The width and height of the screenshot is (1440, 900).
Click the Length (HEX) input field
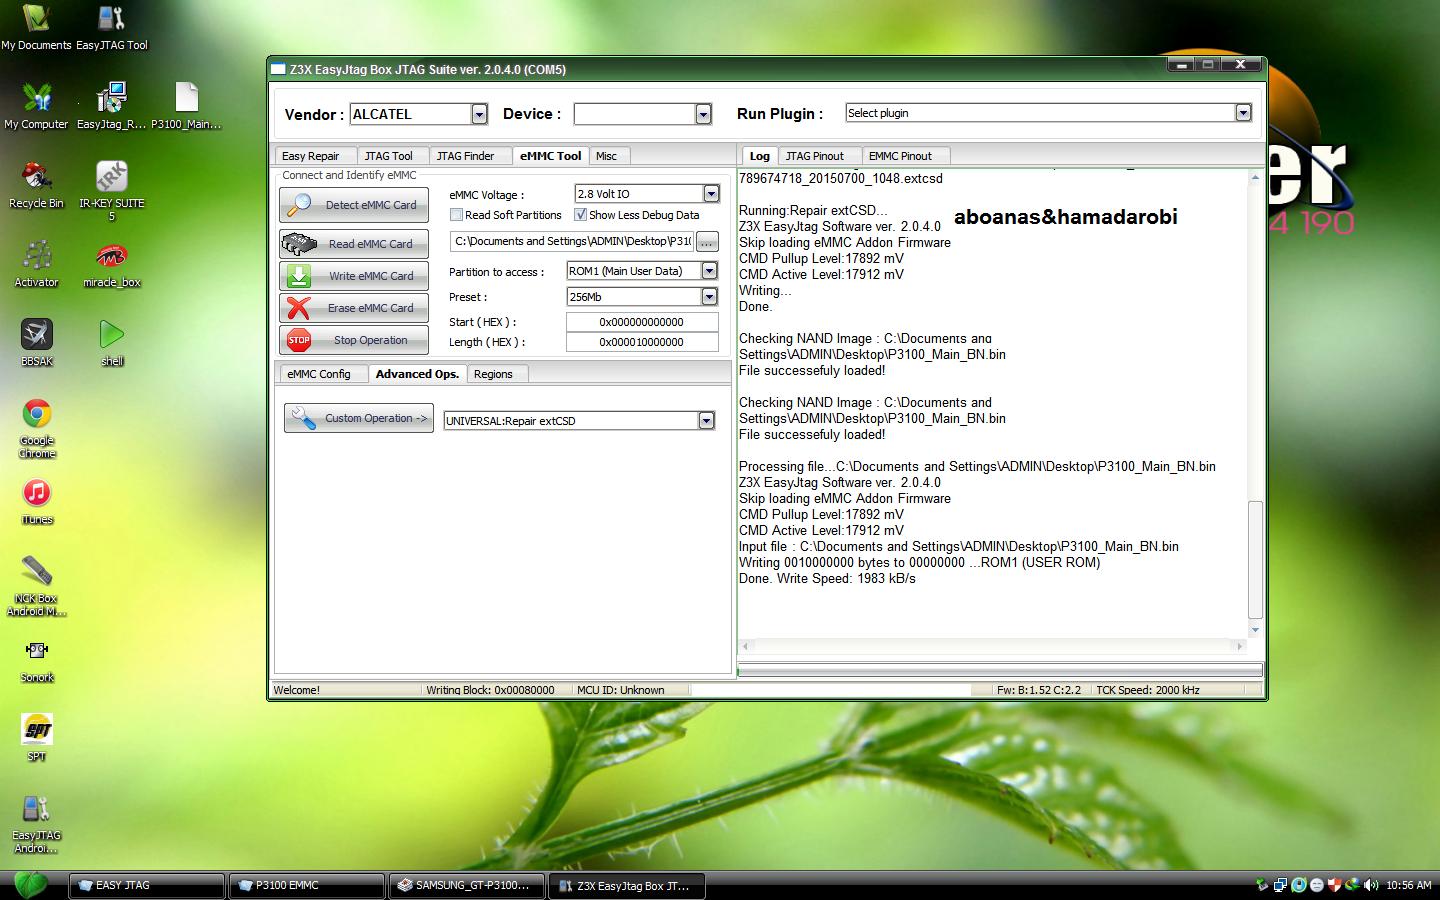pyautogui.click(x=642, y=342)
